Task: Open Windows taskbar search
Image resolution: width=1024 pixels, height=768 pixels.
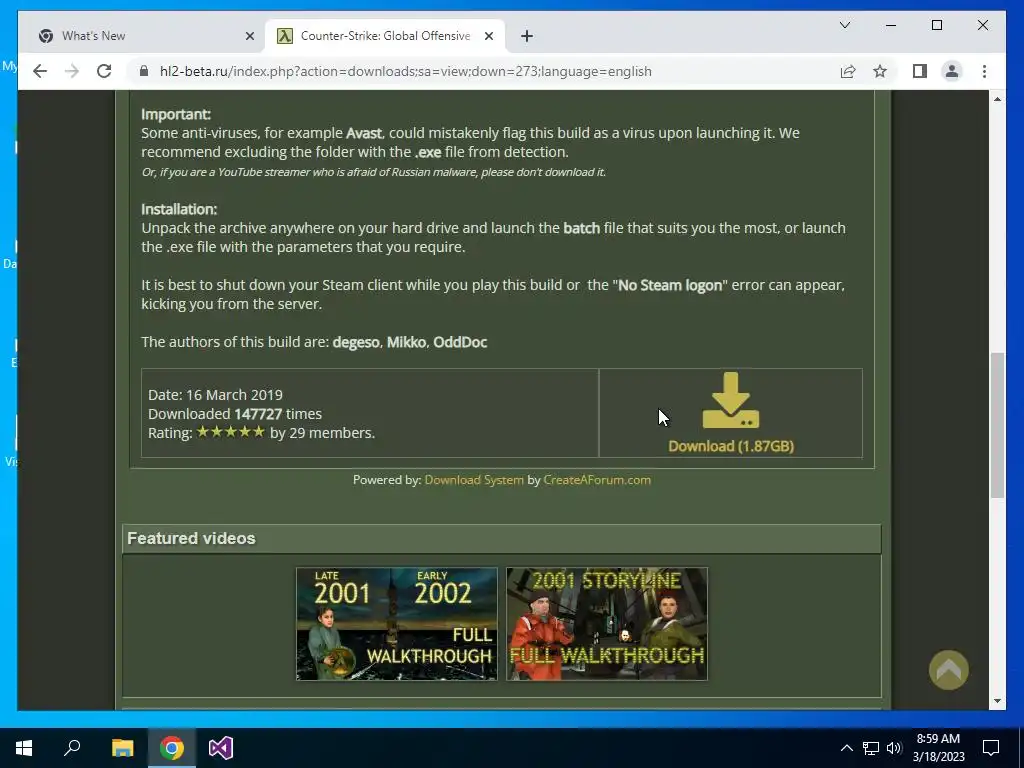Action: pos(72,748)
